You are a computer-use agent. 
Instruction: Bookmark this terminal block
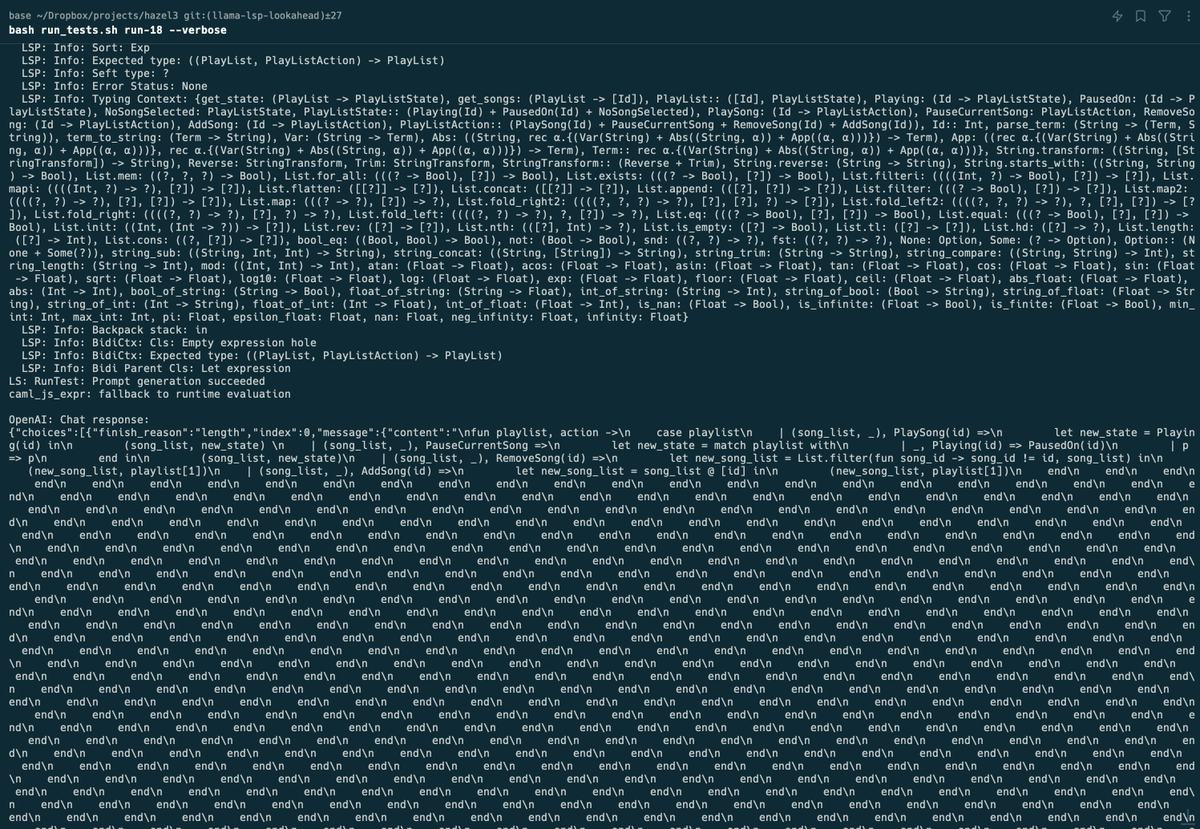point(1141,16)
